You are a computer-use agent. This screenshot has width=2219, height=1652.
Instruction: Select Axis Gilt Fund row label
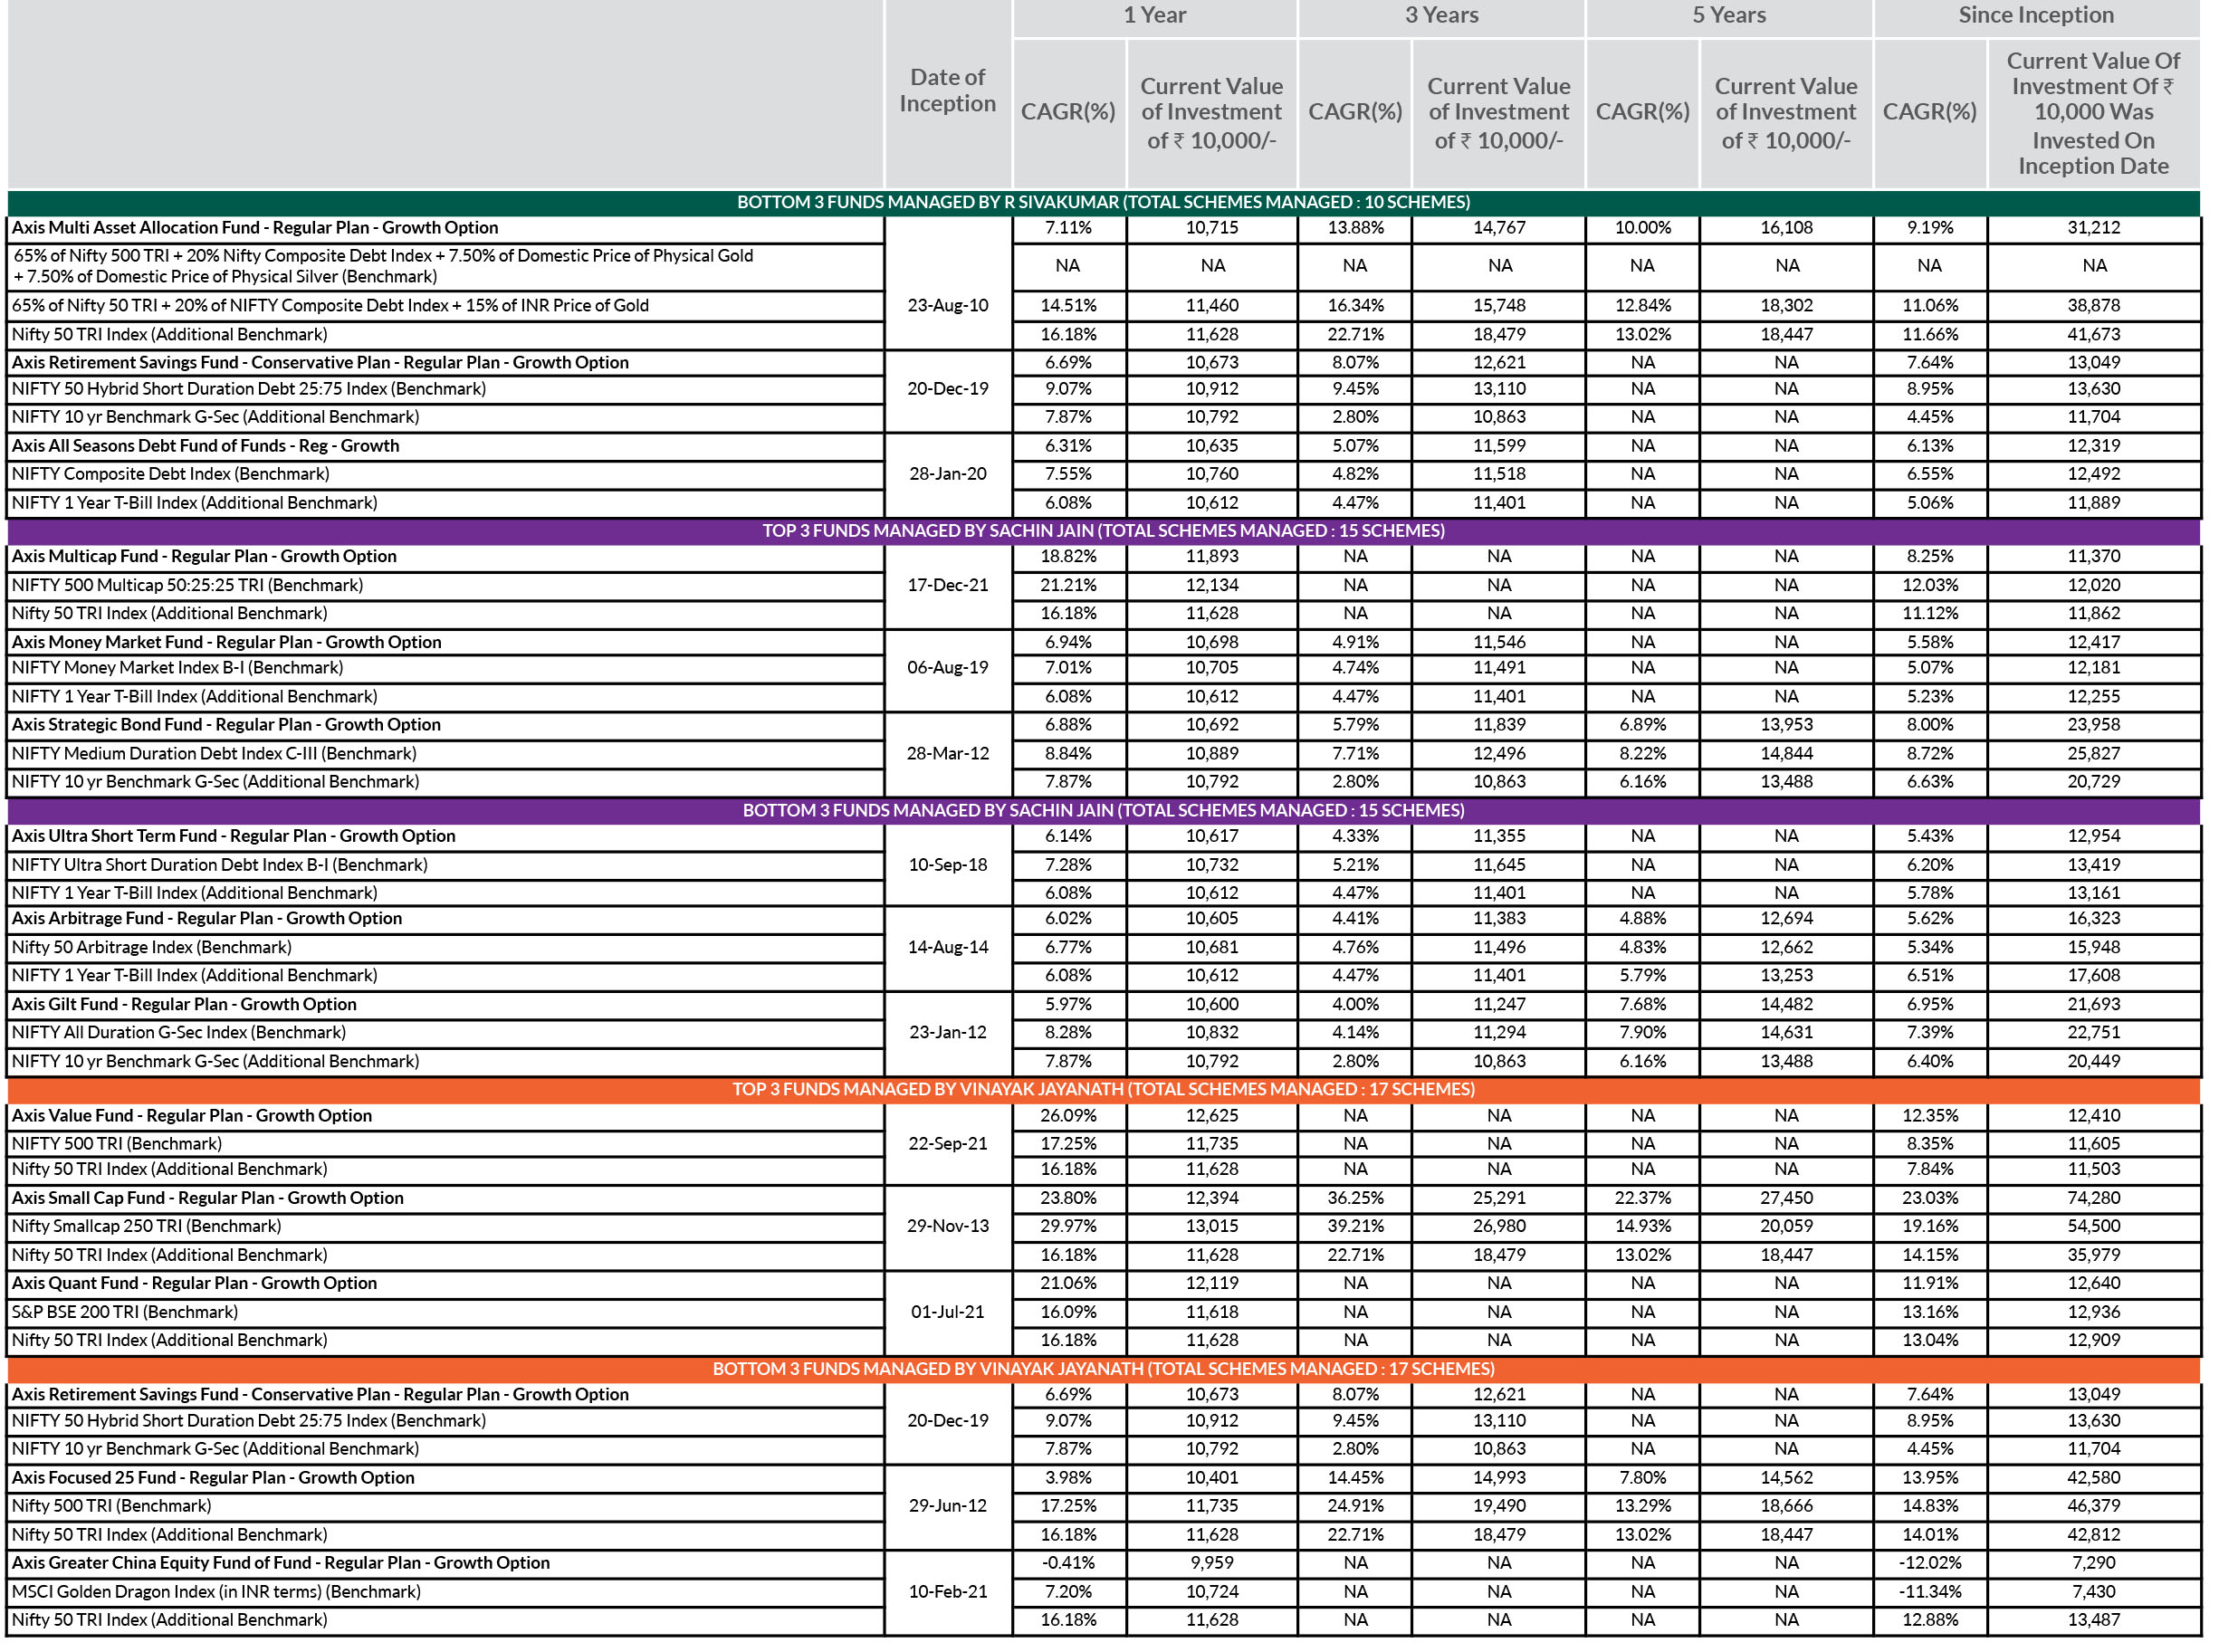tap(183, 1004)
